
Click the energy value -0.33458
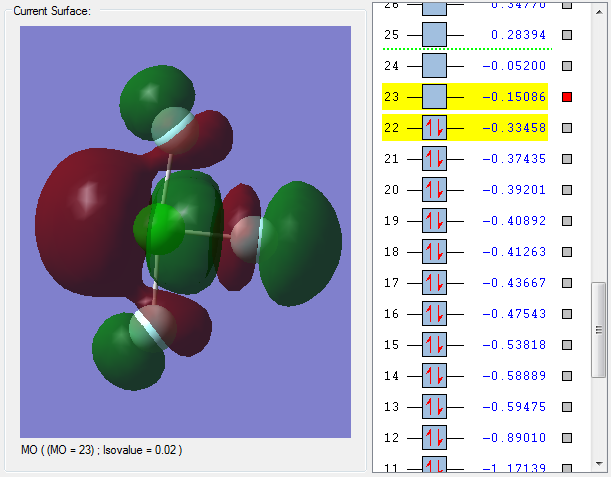tap(518, 128)
